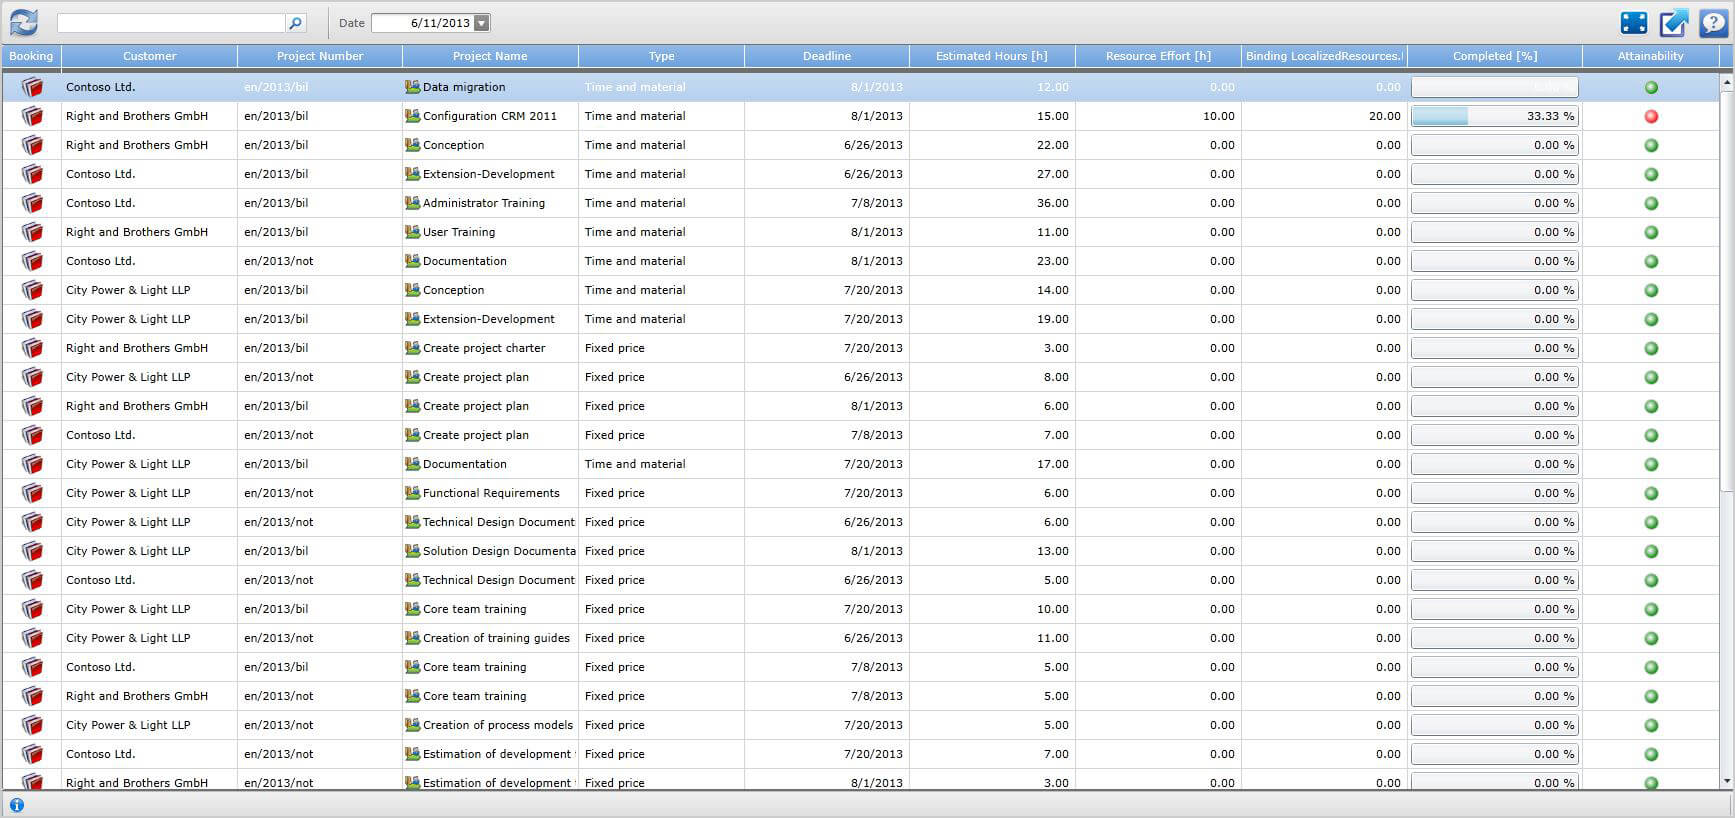The height and width of the screenshot is (818, 1735).
Task: Open the help speech-bubble icon
Action: tap(1713, 23)
